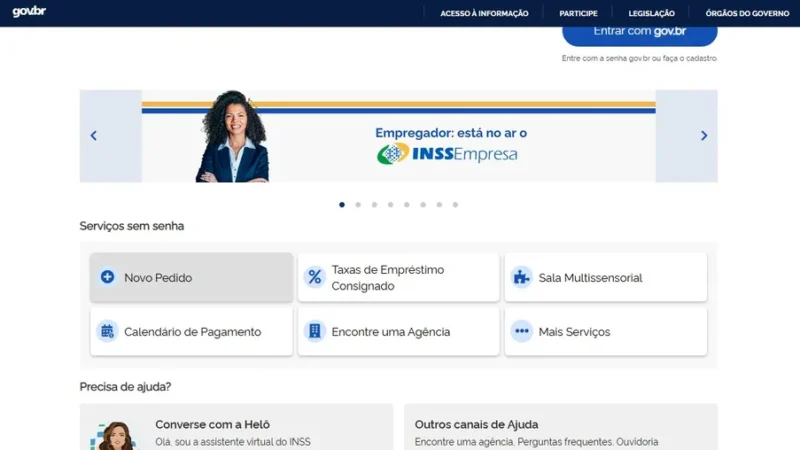Click the three-dots Mais Serviços icon
The width and height of the screenshot is (800, 450).
point(521,331)
